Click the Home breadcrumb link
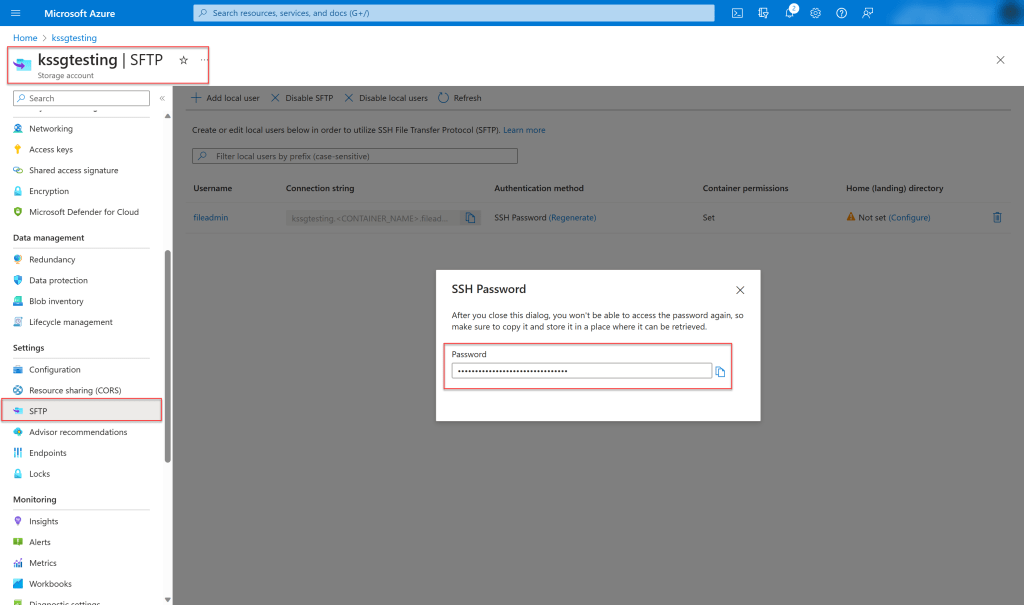Viewport: 1024px width, 605px height. click(x=25, y=38)
